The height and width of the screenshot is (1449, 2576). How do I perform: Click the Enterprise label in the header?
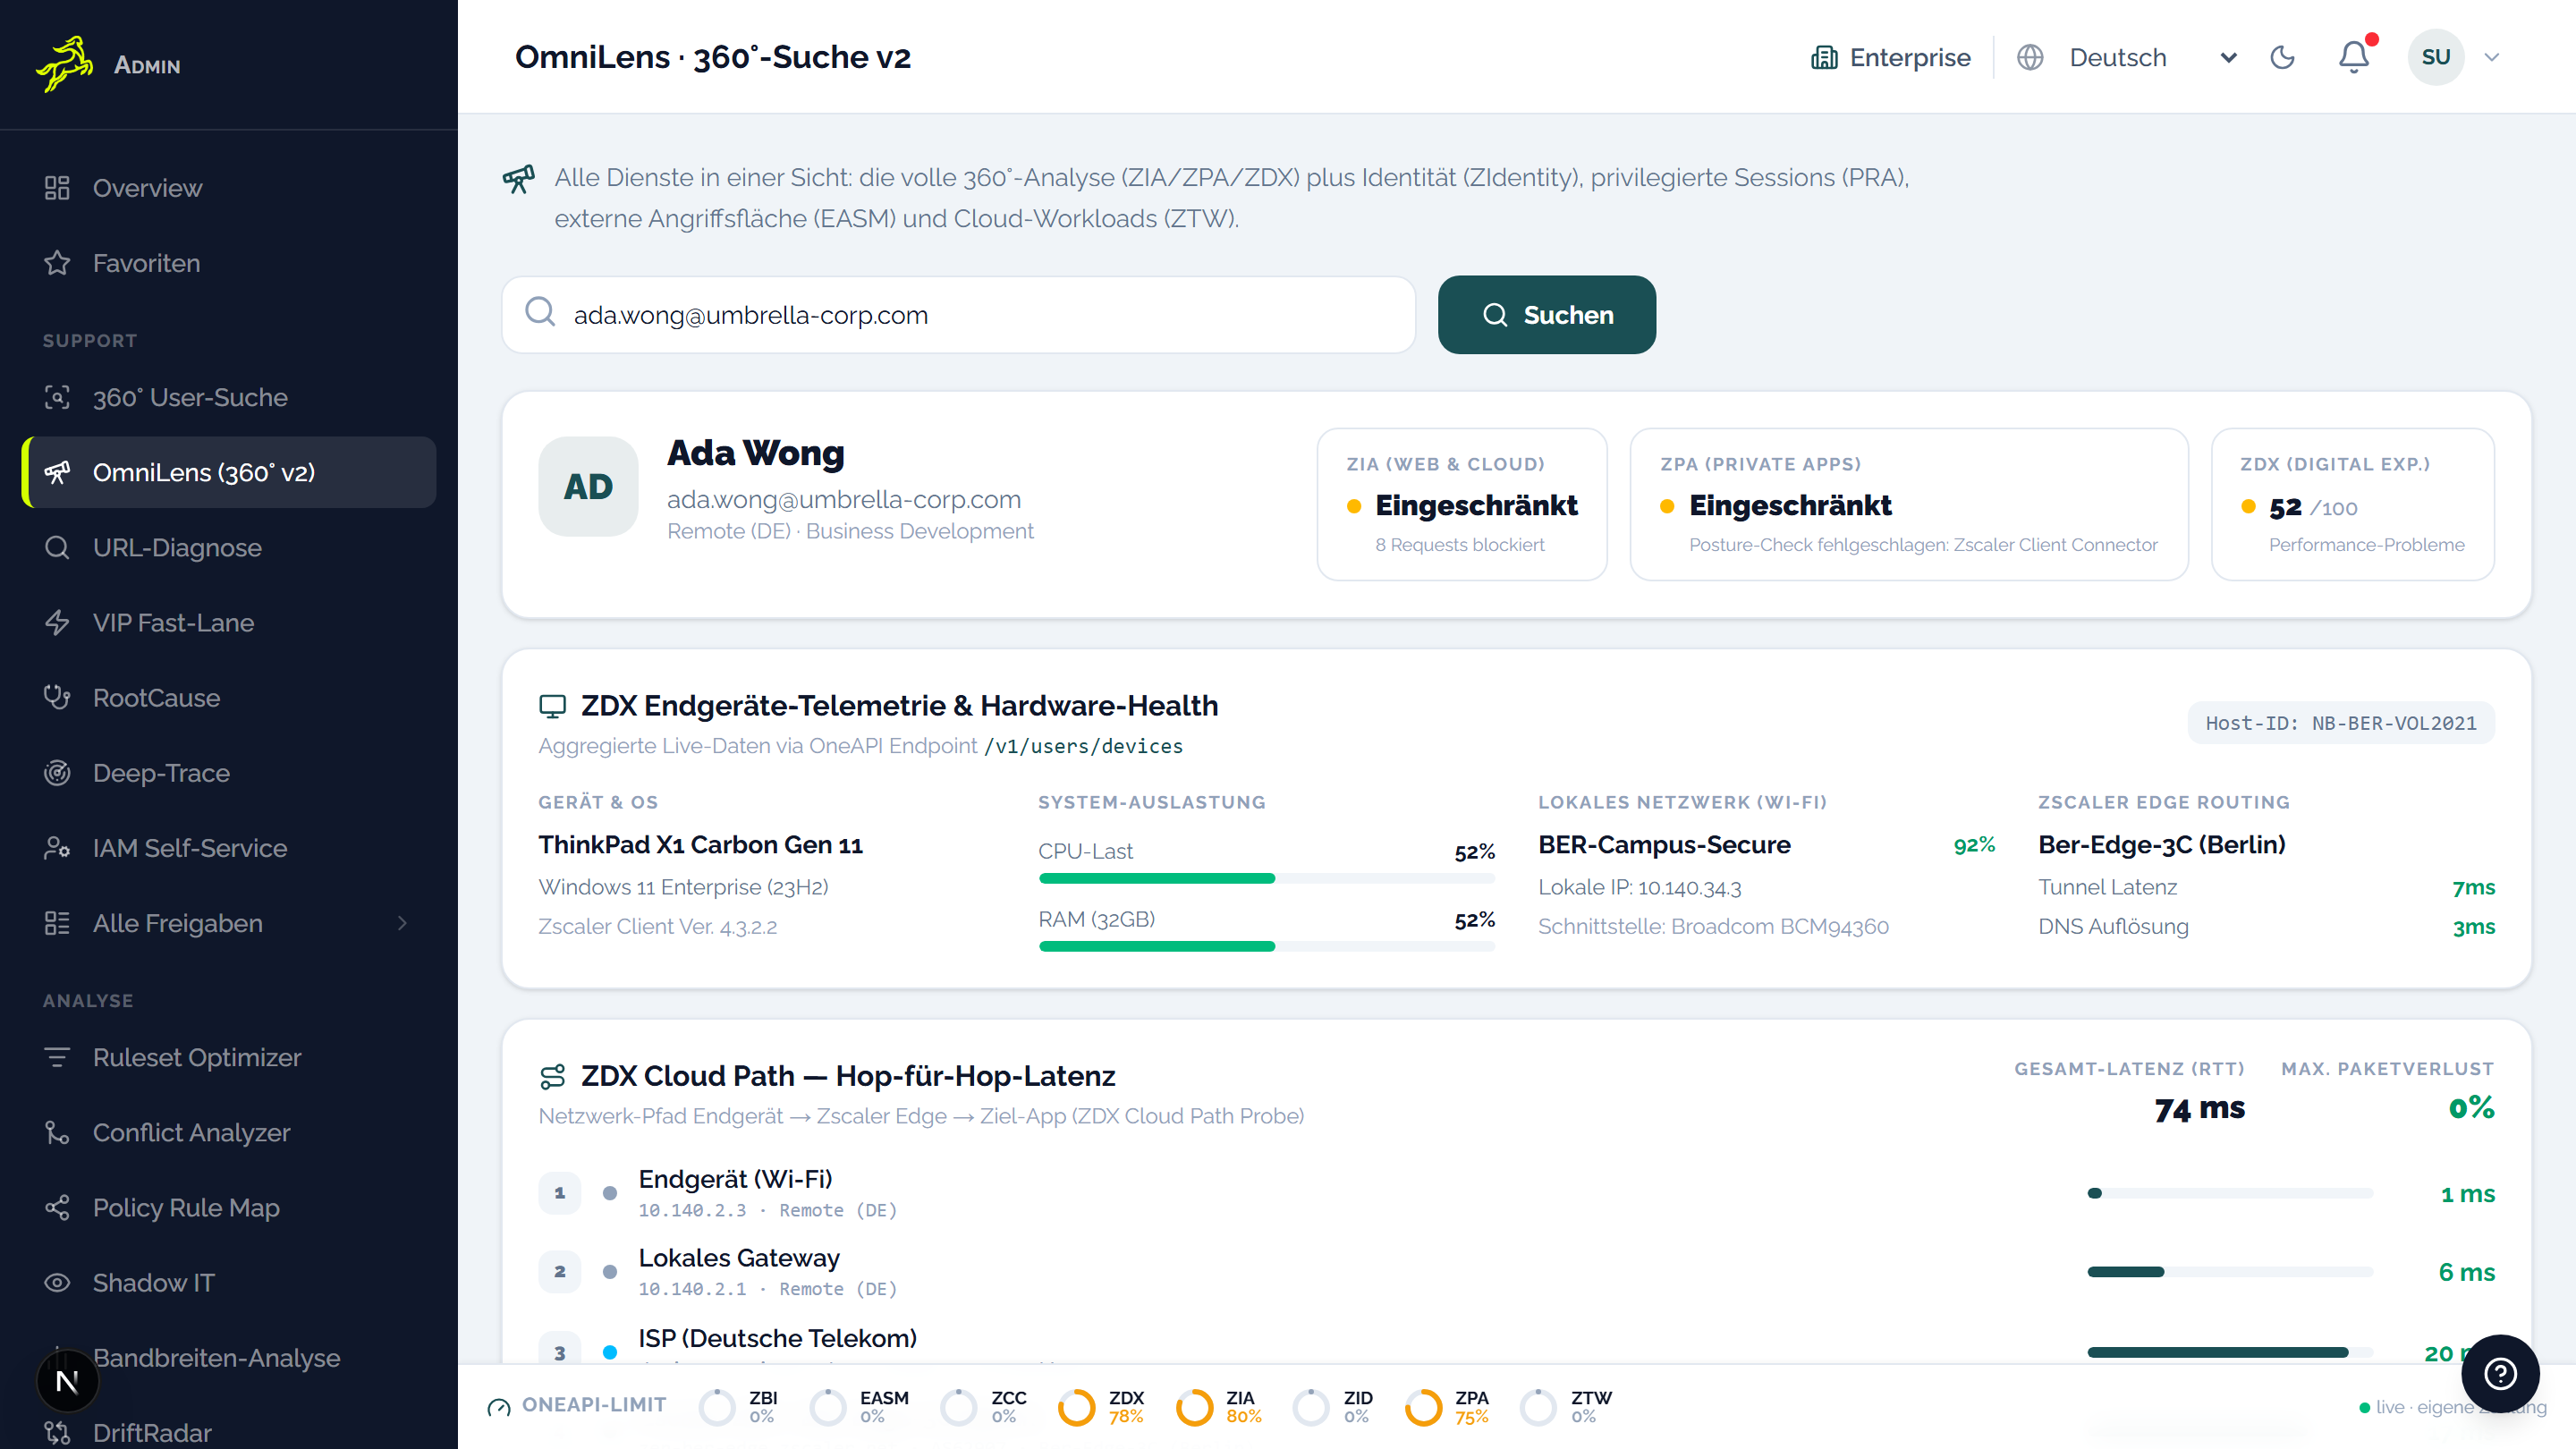[x=1910, y=57]
